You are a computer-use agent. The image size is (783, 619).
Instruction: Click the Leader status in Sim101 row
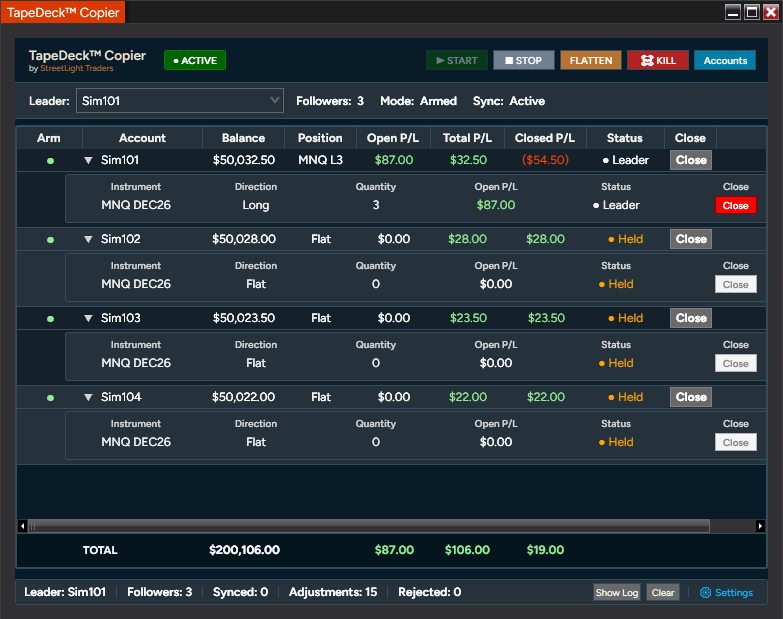[x=626, y=160]
